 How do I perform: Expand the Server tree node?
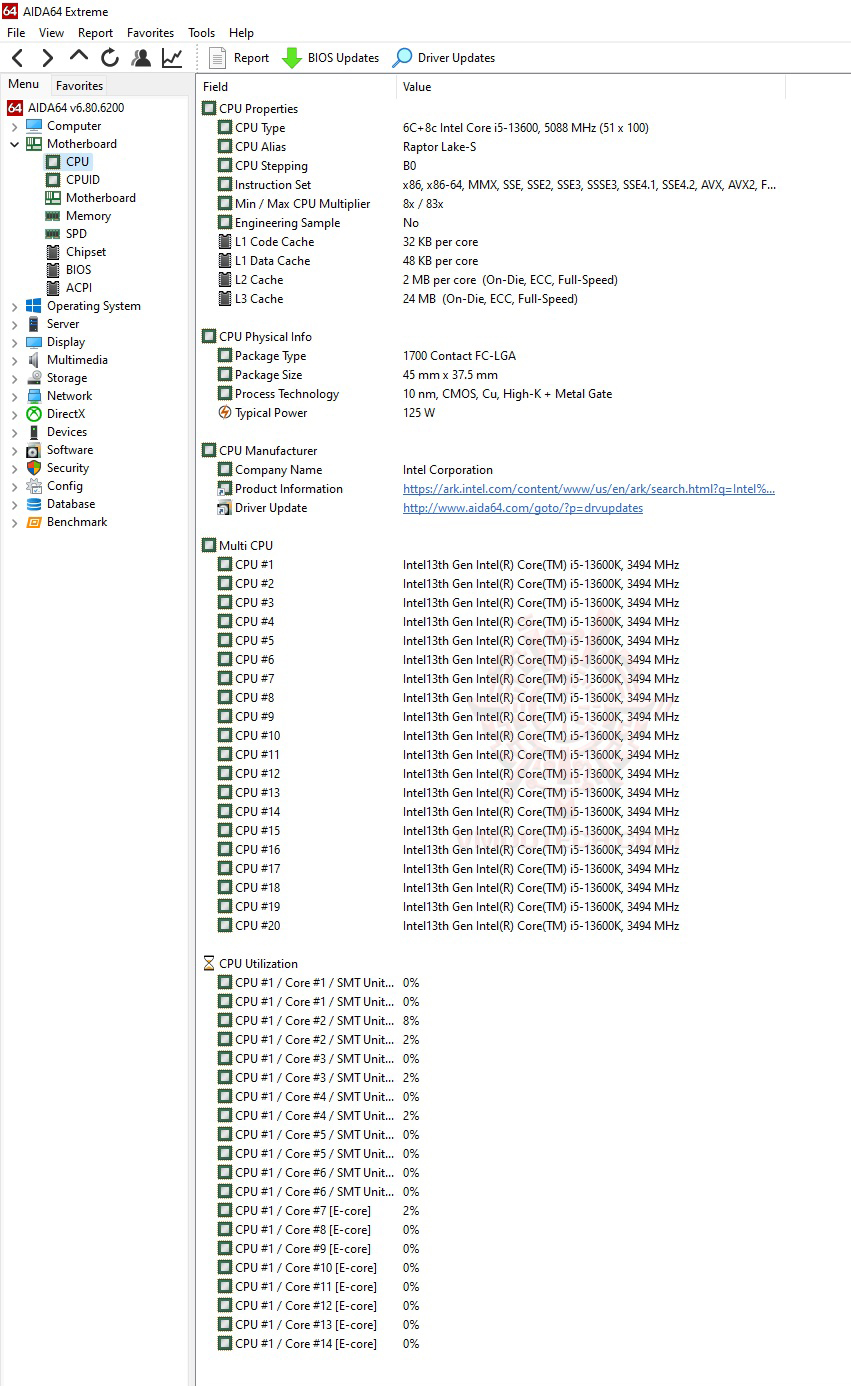point(14,324)
